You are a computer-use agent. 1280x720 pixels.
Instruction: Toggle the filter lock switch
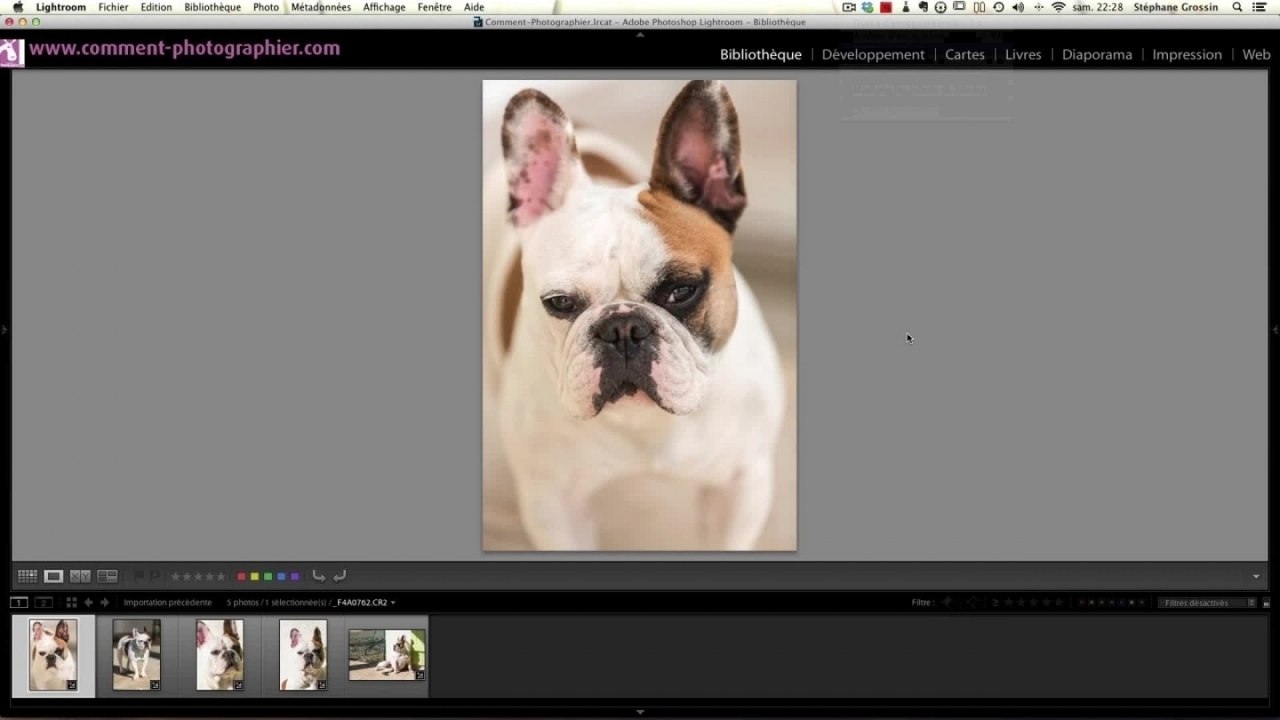[x=1266, y=603]
